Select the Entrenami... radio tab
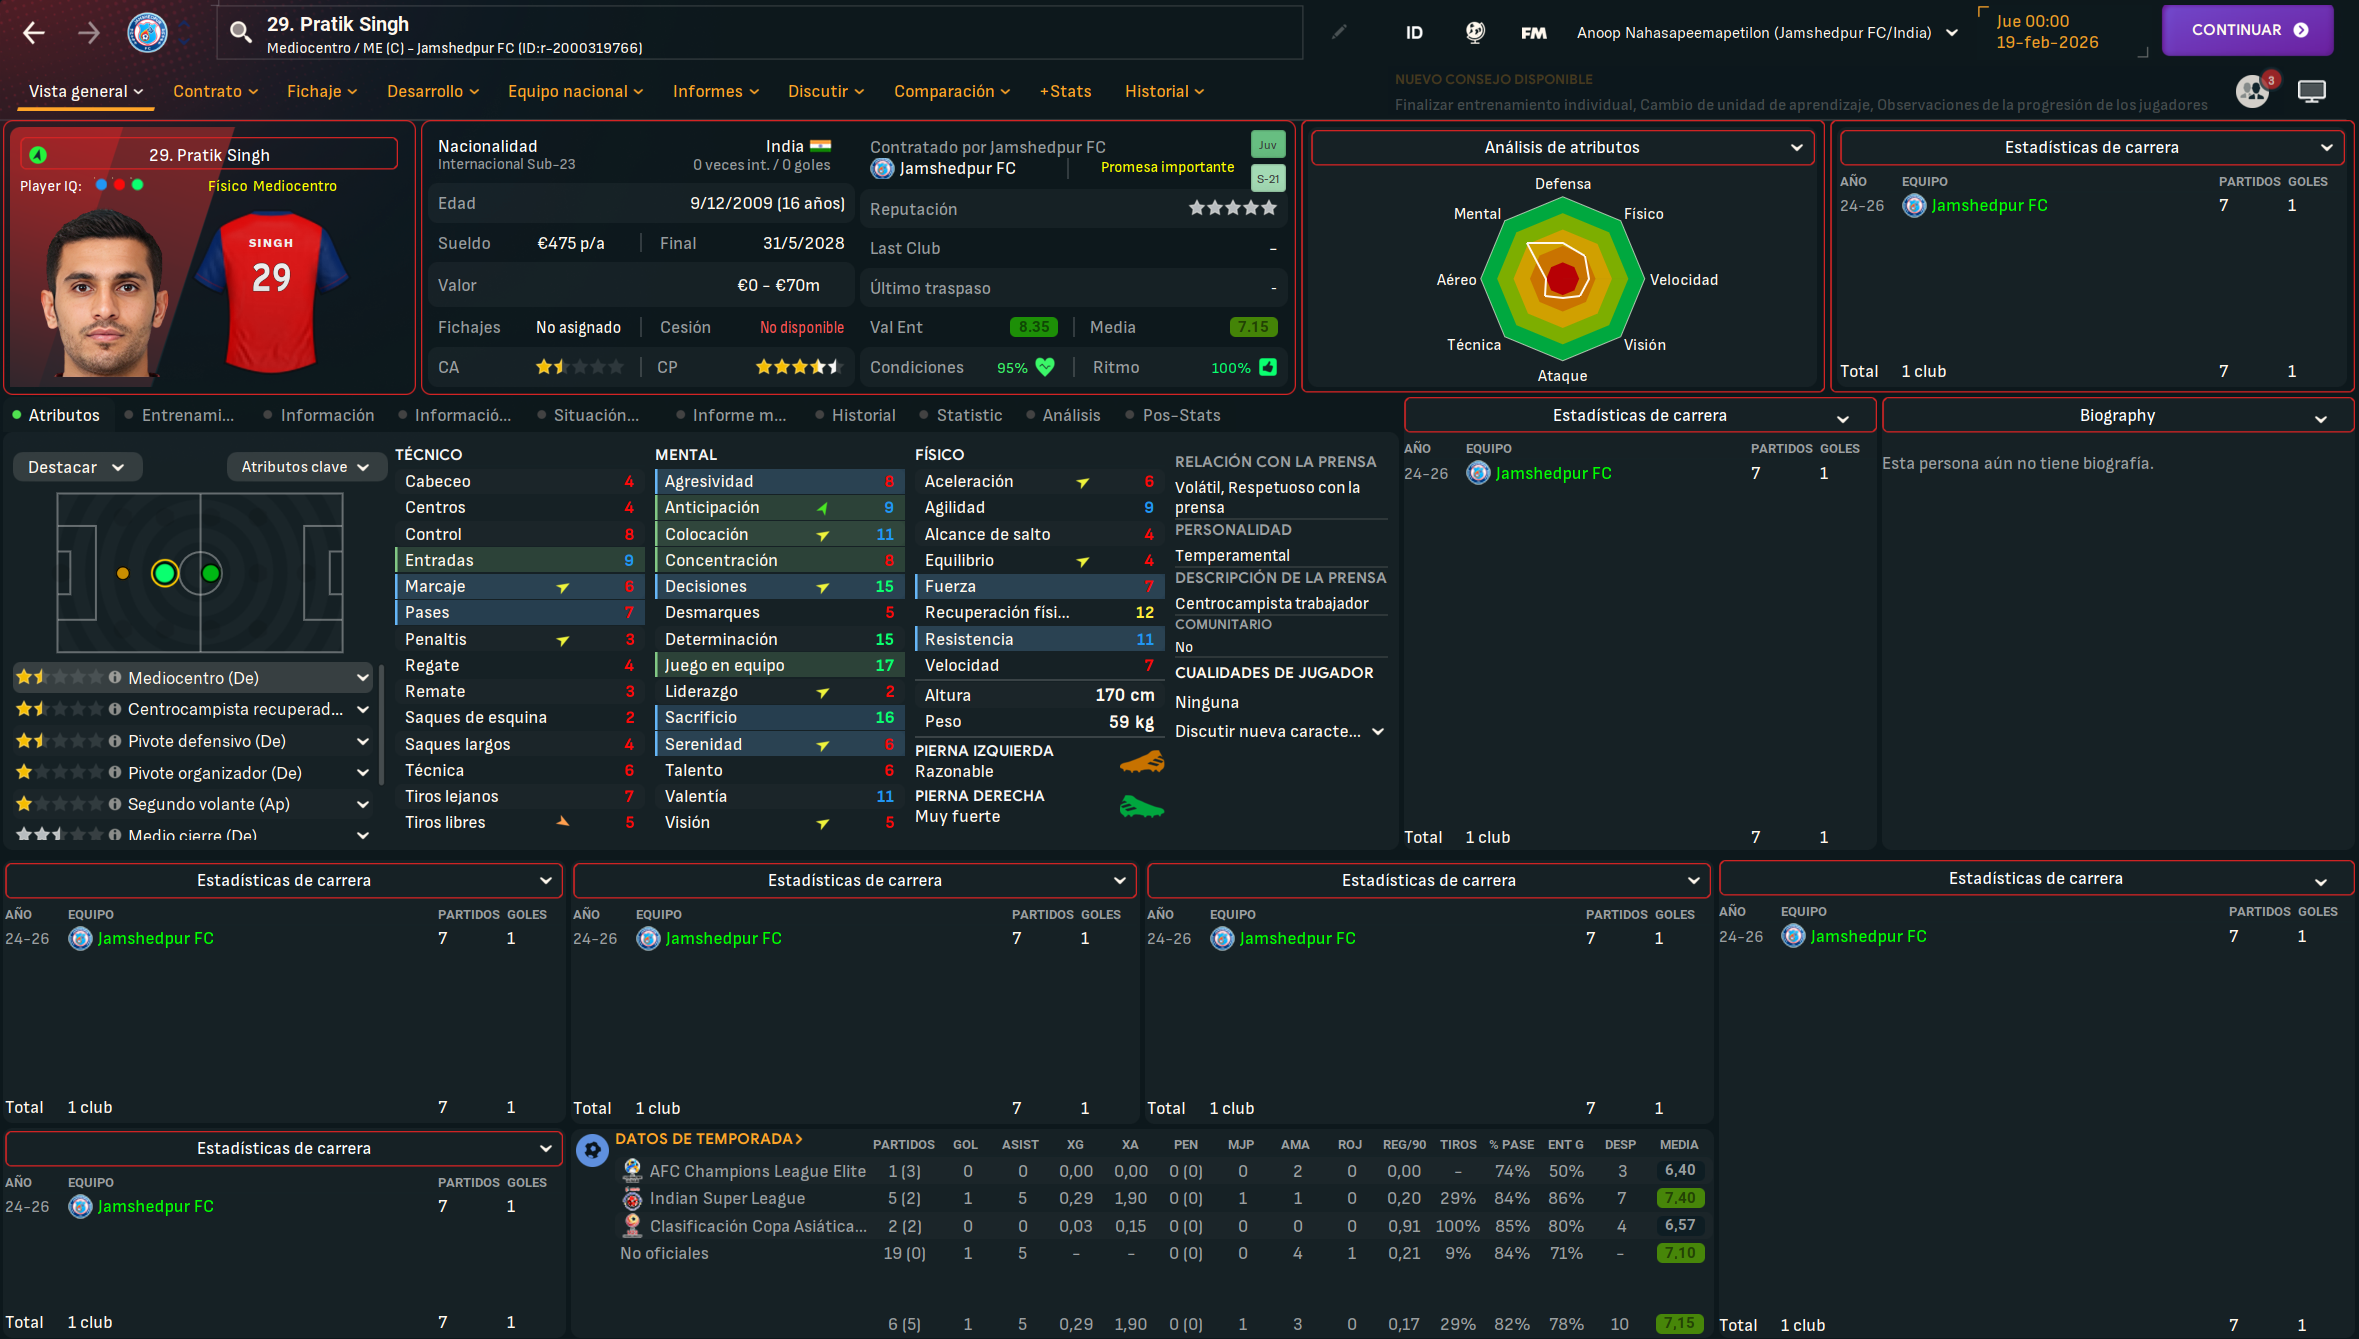 point(180,415)
